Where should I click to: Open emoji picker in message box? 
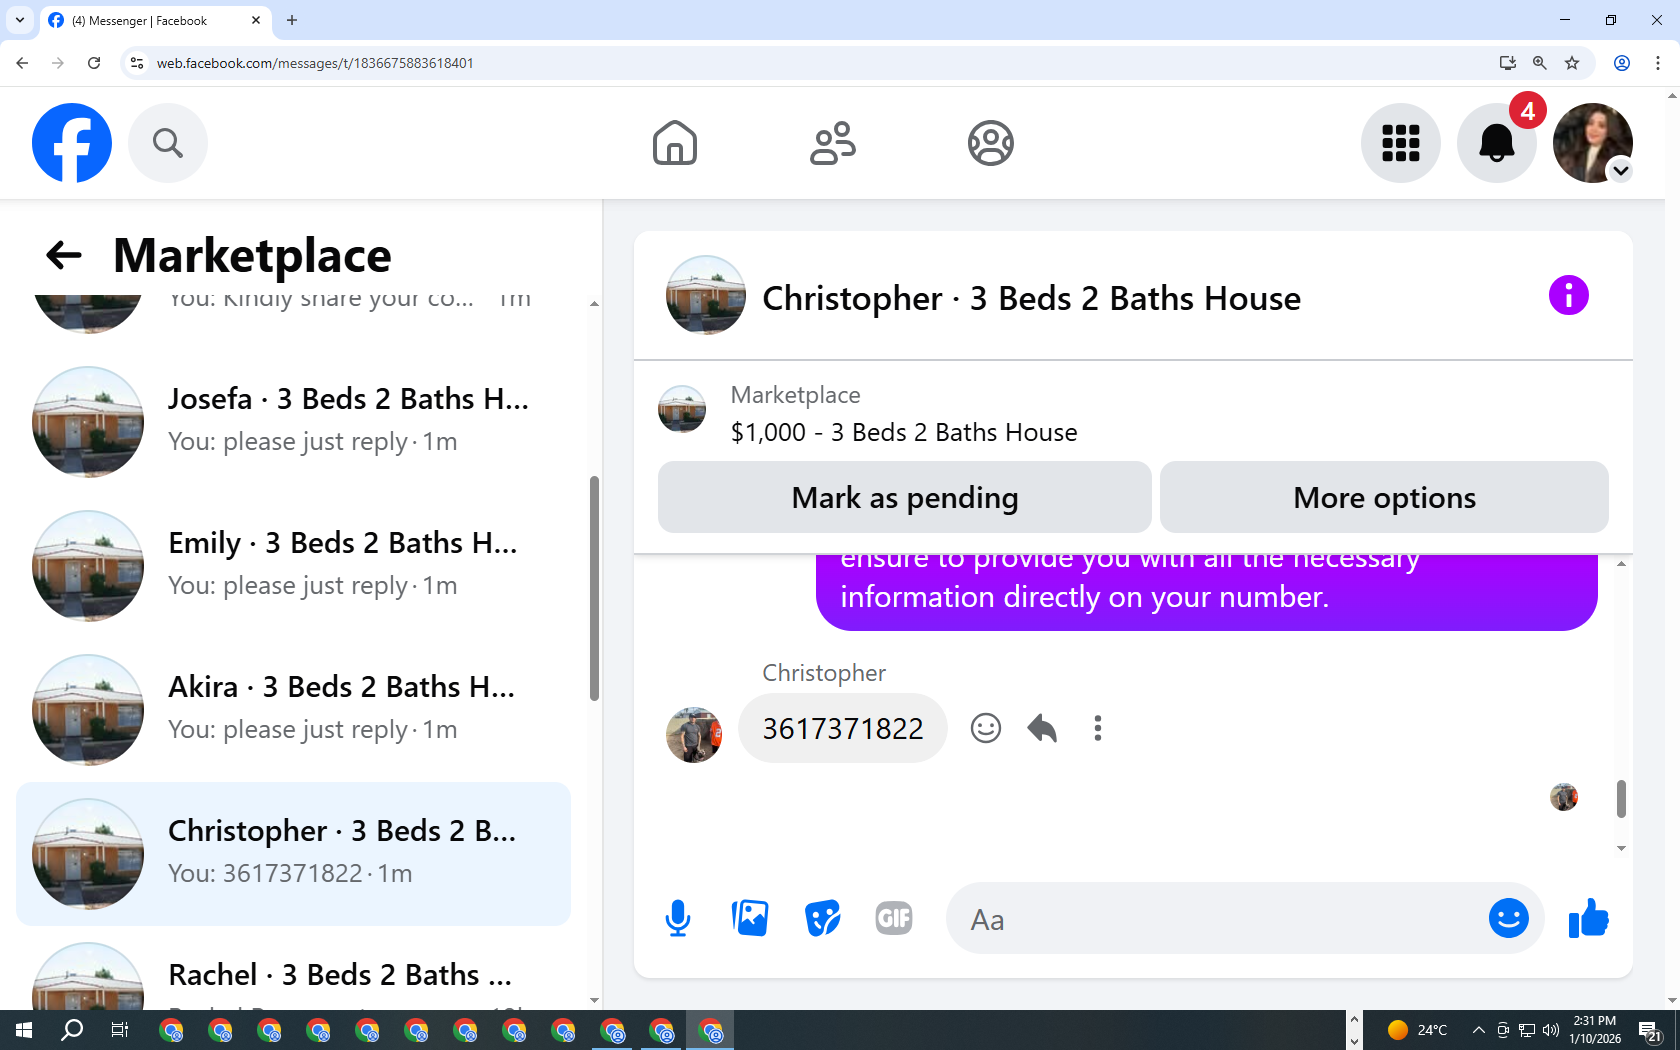coord(1509,918)
